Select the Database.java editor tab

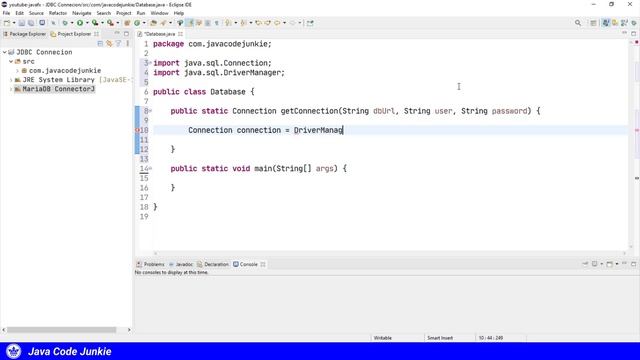159,34
